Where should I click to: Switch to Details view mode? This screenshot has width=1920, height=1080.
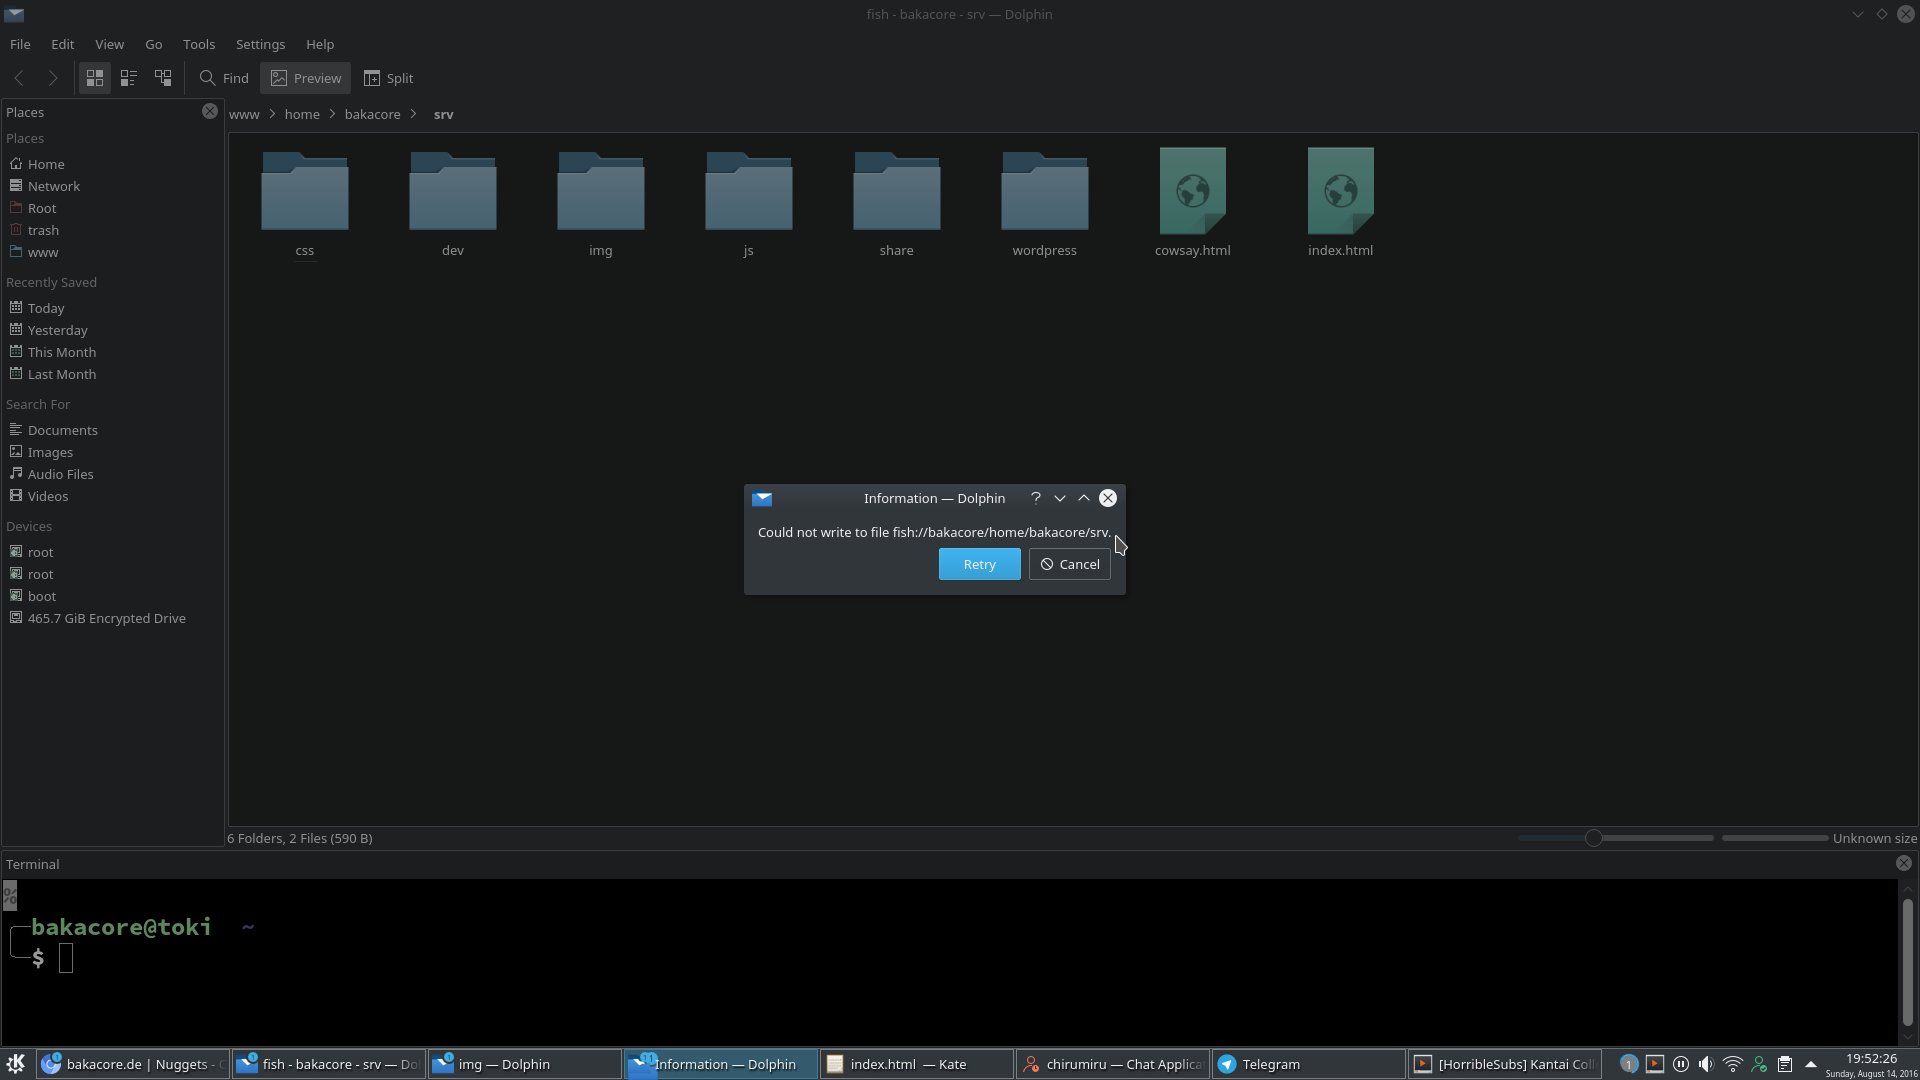tap(163, 78)
